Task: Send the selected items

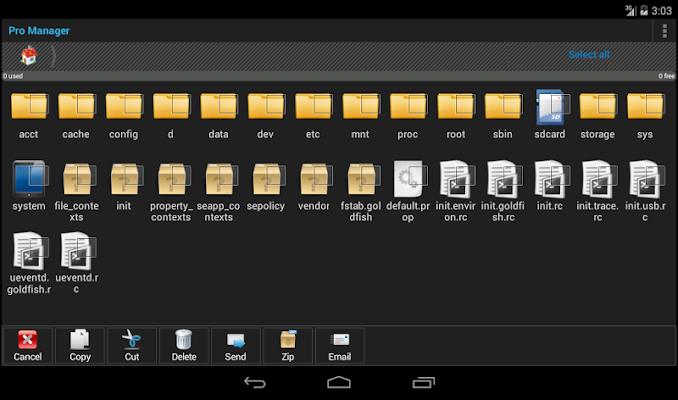Action: [236, 346]
